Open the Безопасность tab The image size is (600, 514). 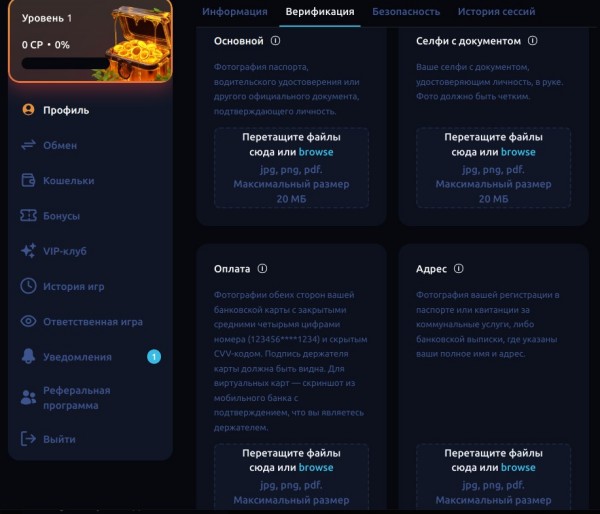click(406, 12)
